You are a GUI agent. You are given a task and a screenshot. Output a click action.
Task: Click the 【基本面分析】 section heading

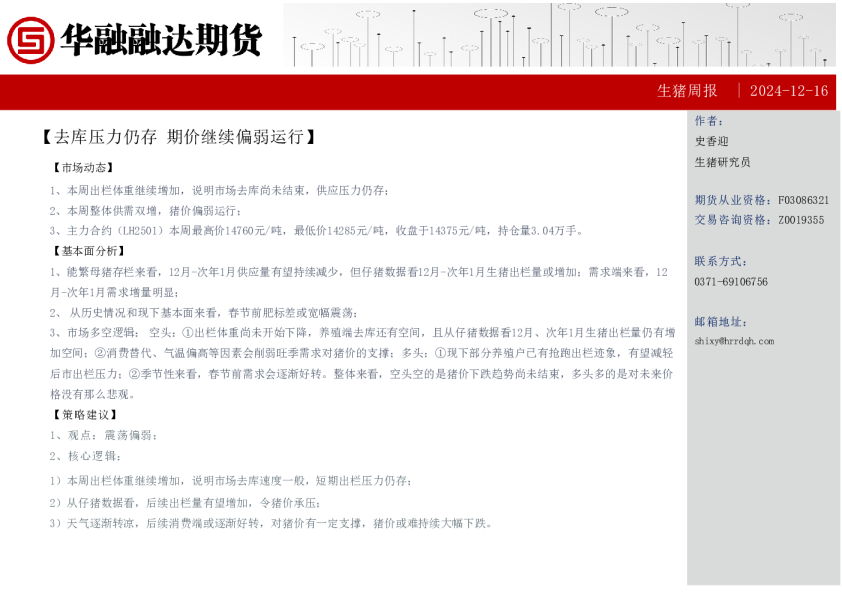(89, 251)
